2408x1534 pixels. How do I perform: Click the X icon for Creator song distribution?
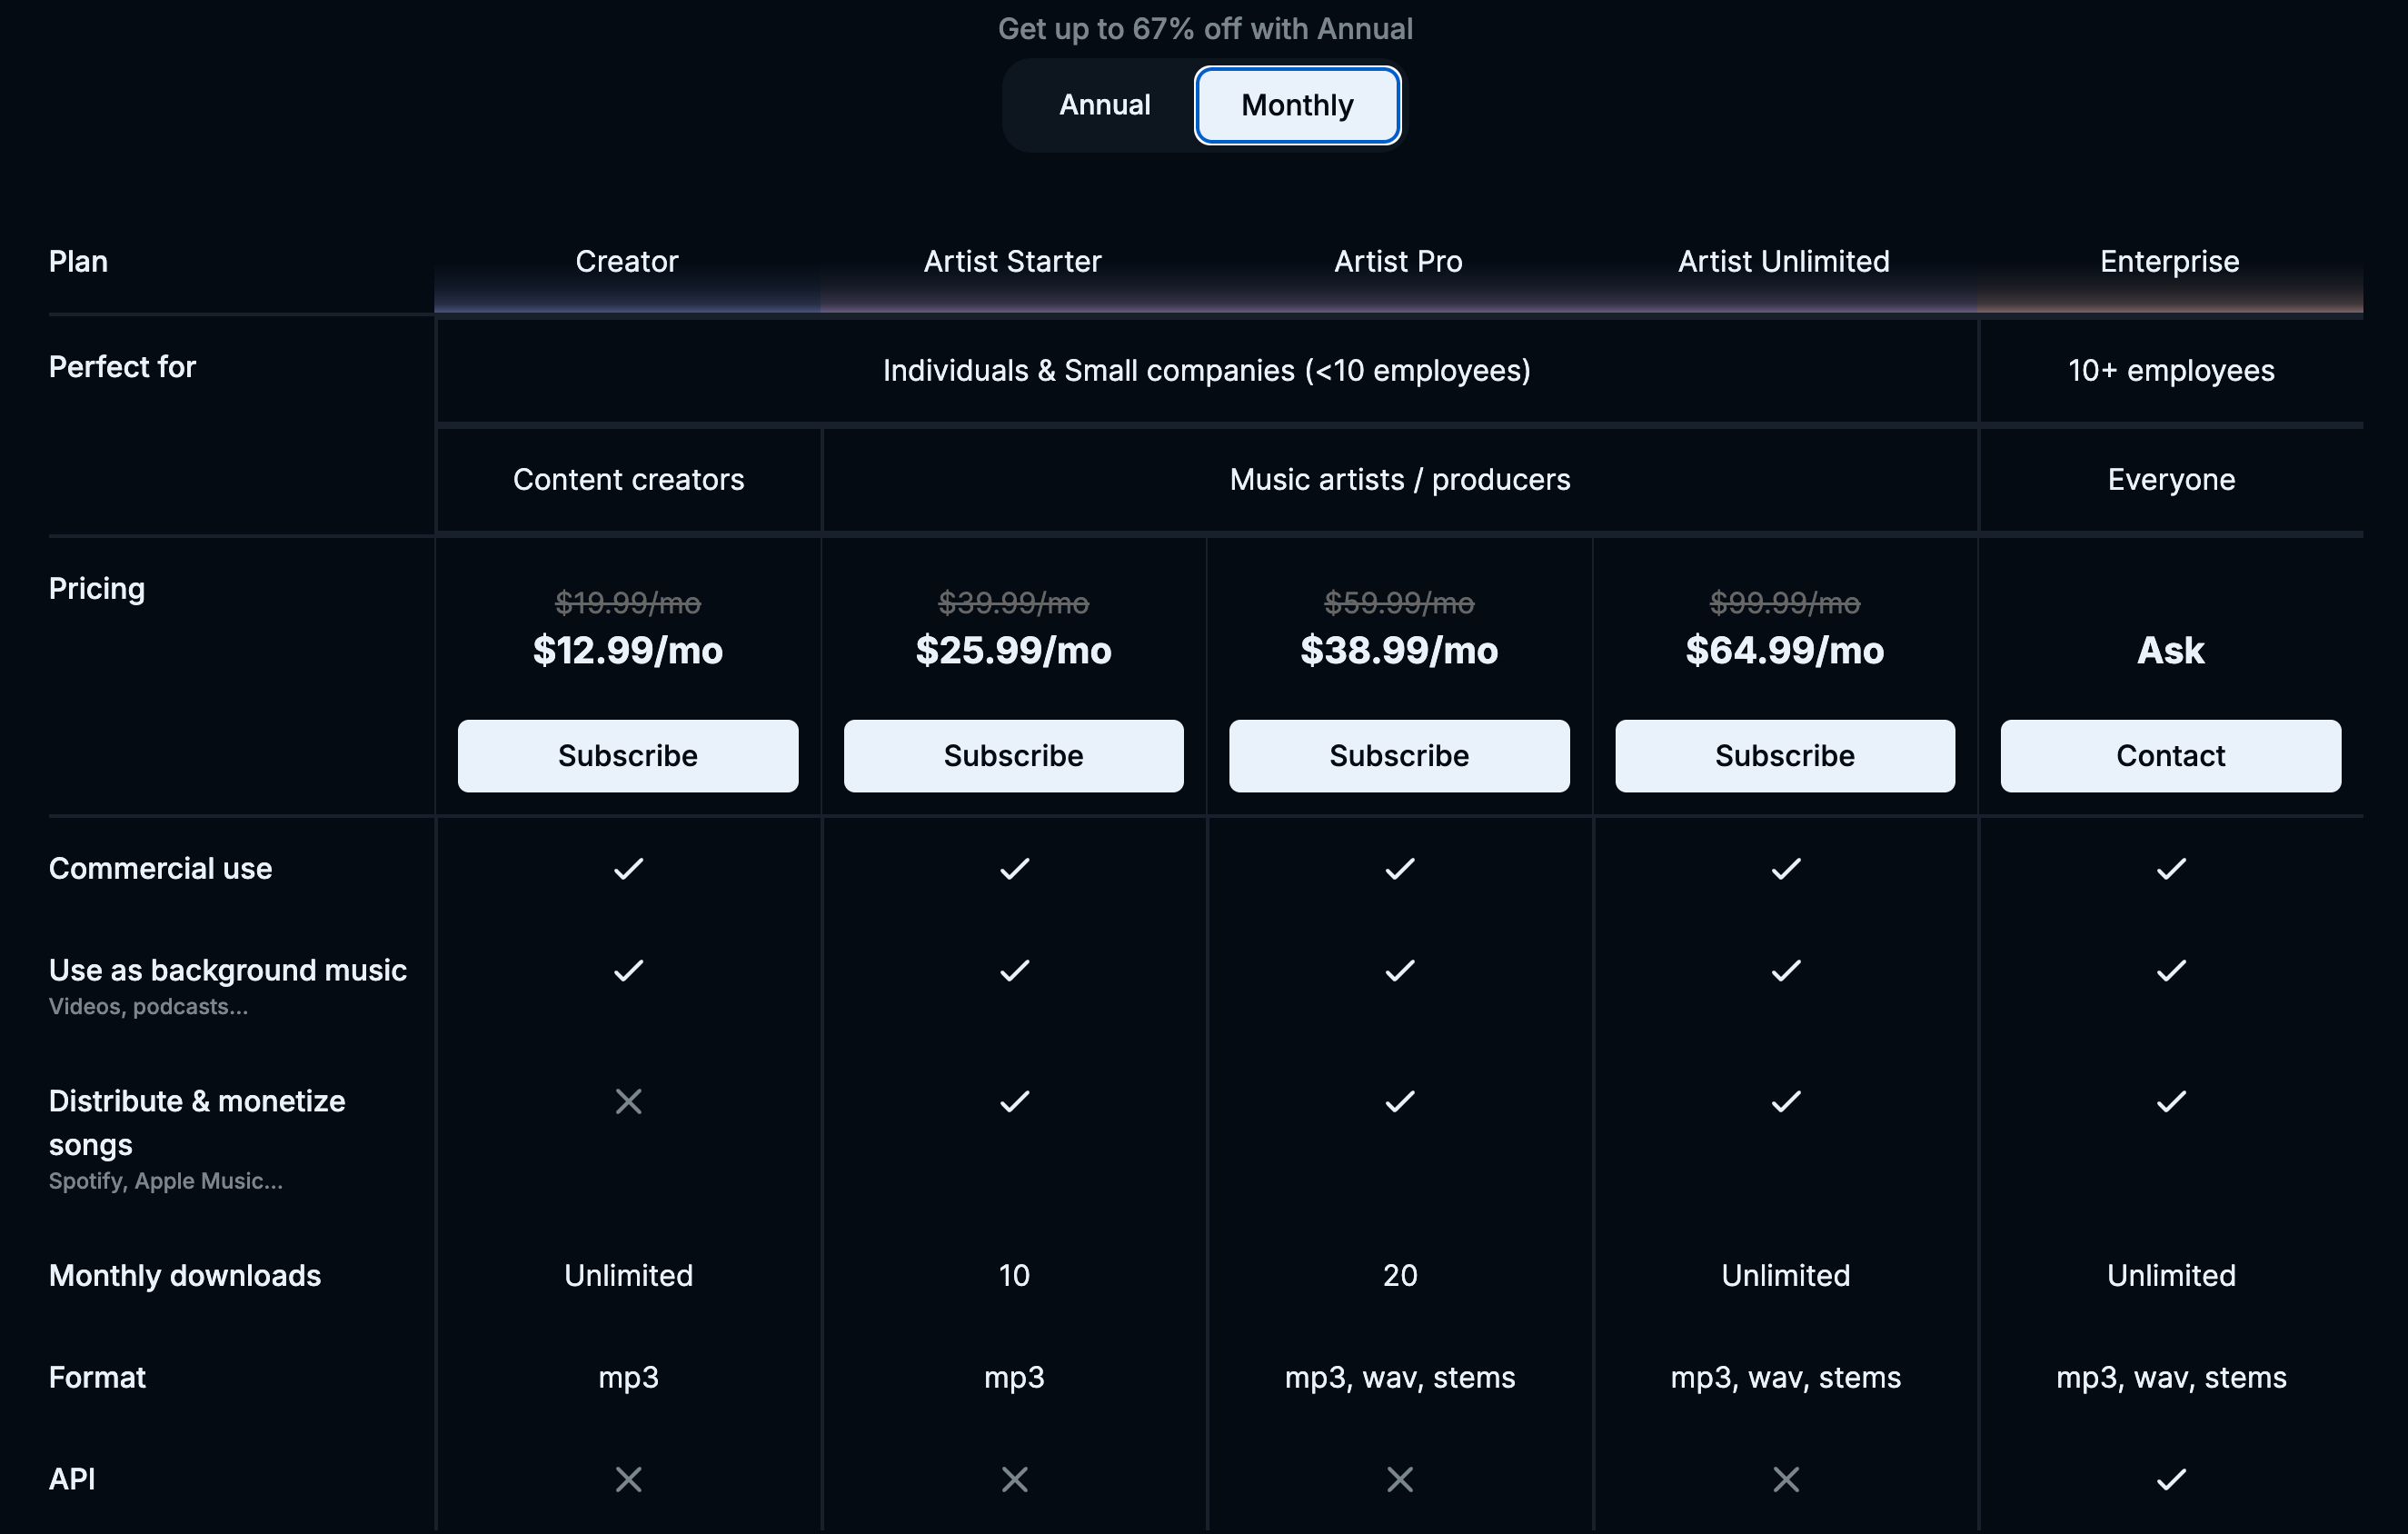click(628, 1101)
